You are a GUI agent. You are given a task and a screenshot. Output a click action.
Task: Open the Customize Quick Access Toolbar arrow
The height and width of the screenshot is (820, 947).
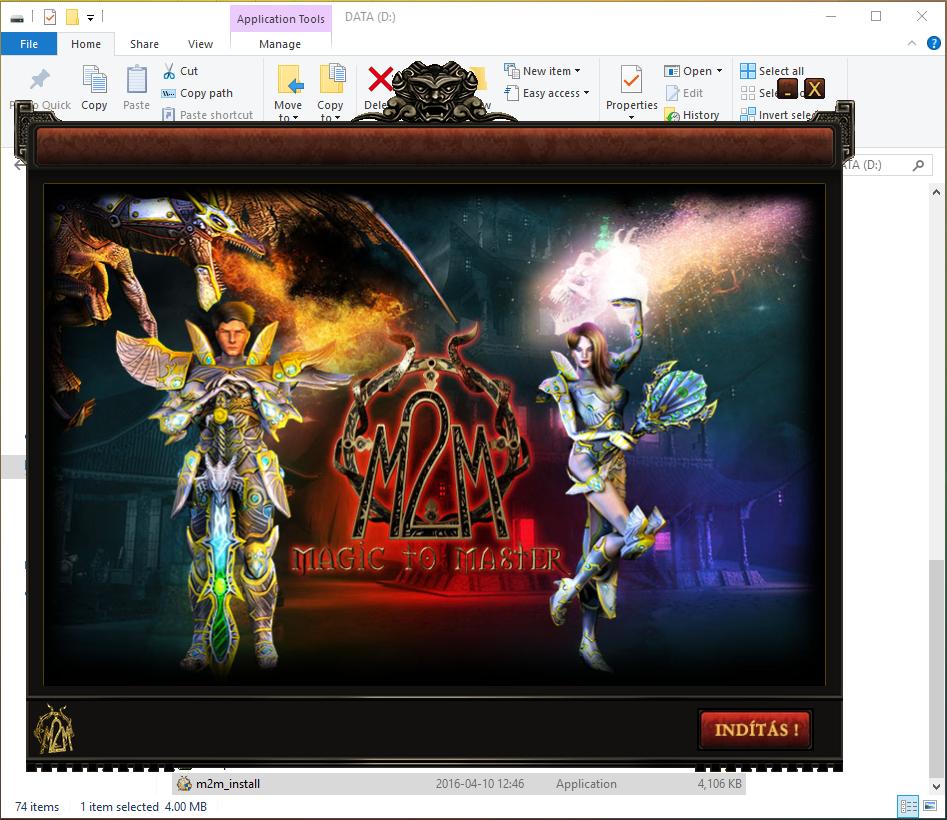click(x=91, y=18)
